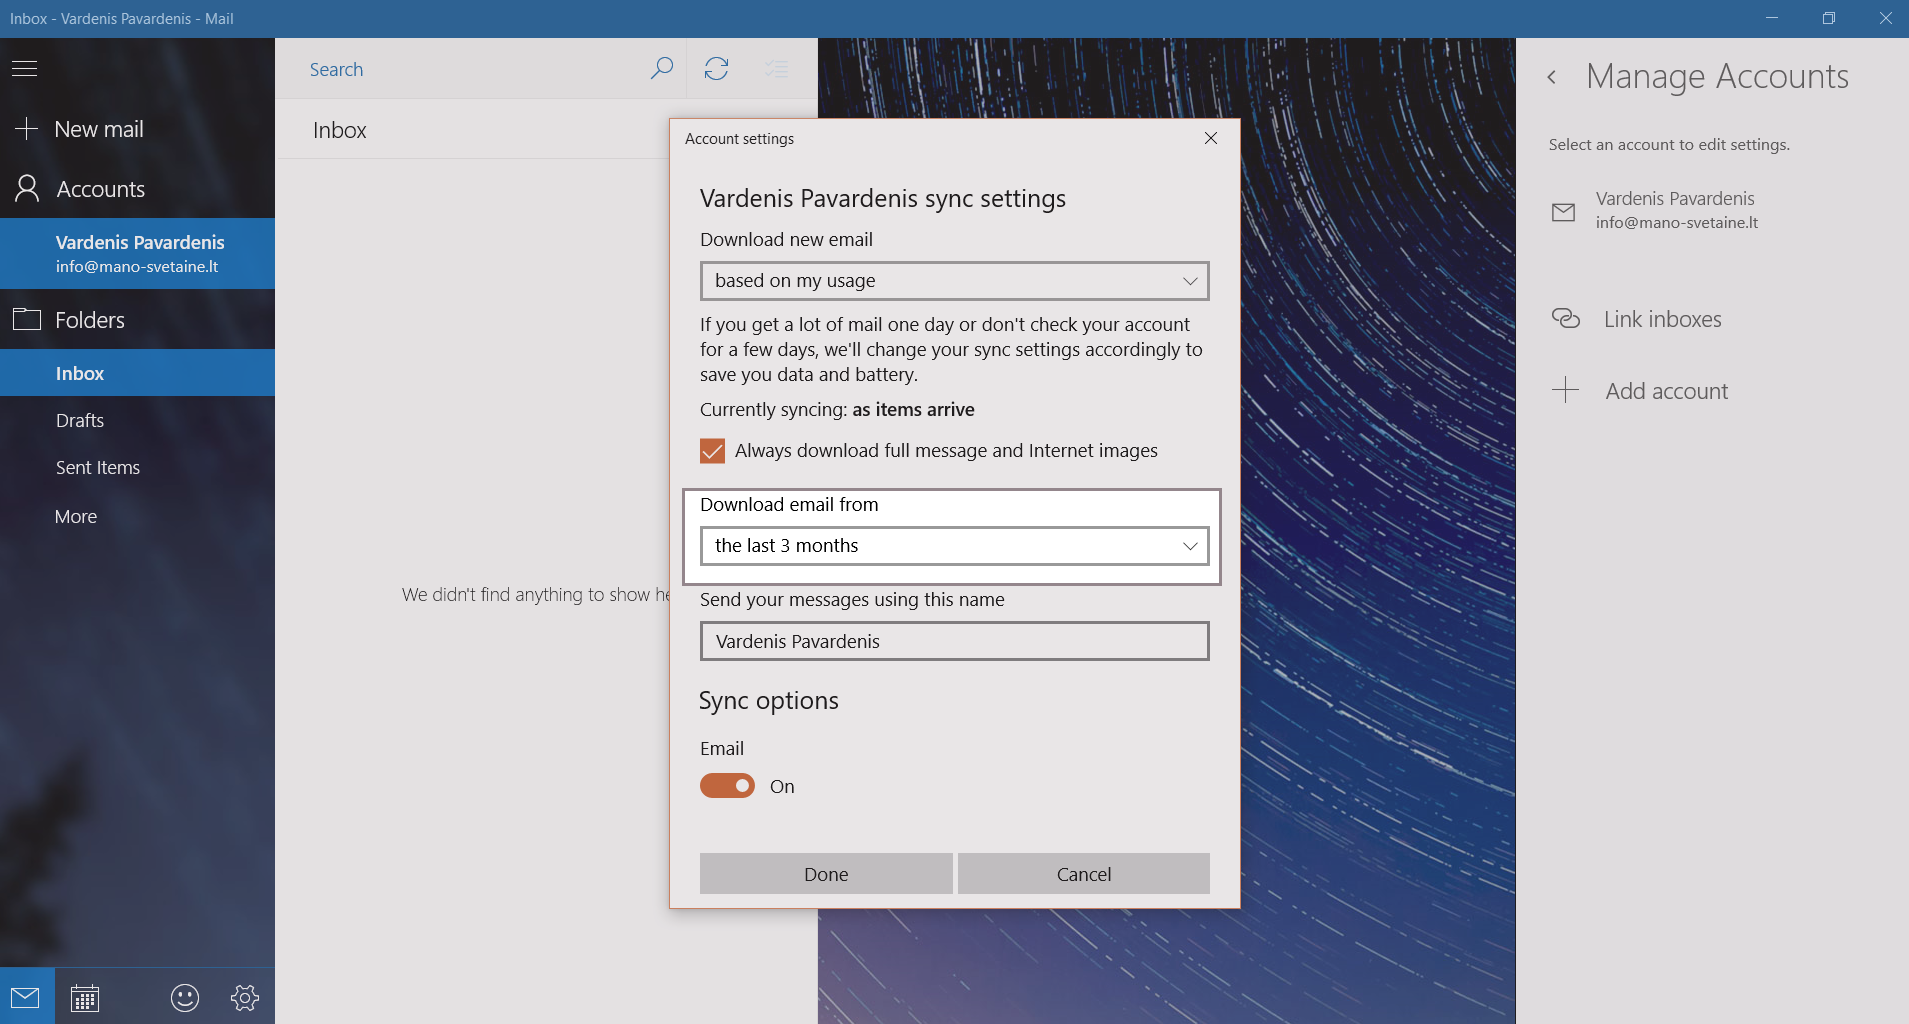Click Add account in Manage Accounts
1909x1024 pixels.
pyautogui.click(x=1666, y=391)
